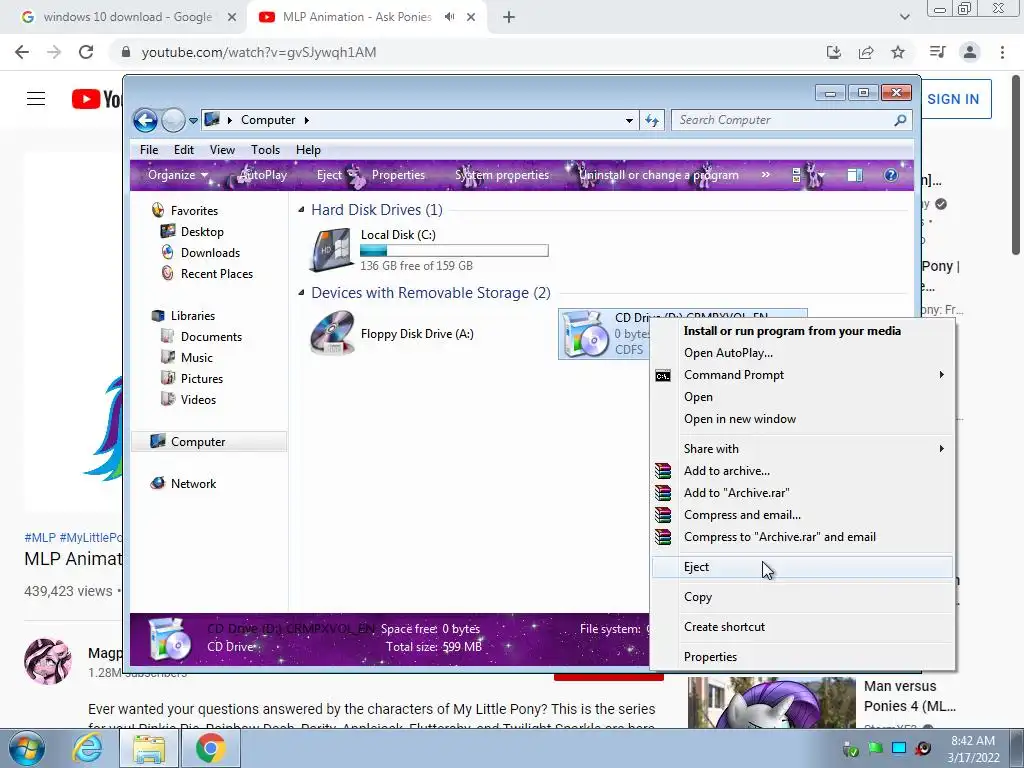Click the Explorer back arrow button
The image size is (1024, 768).
coord(145,120)
